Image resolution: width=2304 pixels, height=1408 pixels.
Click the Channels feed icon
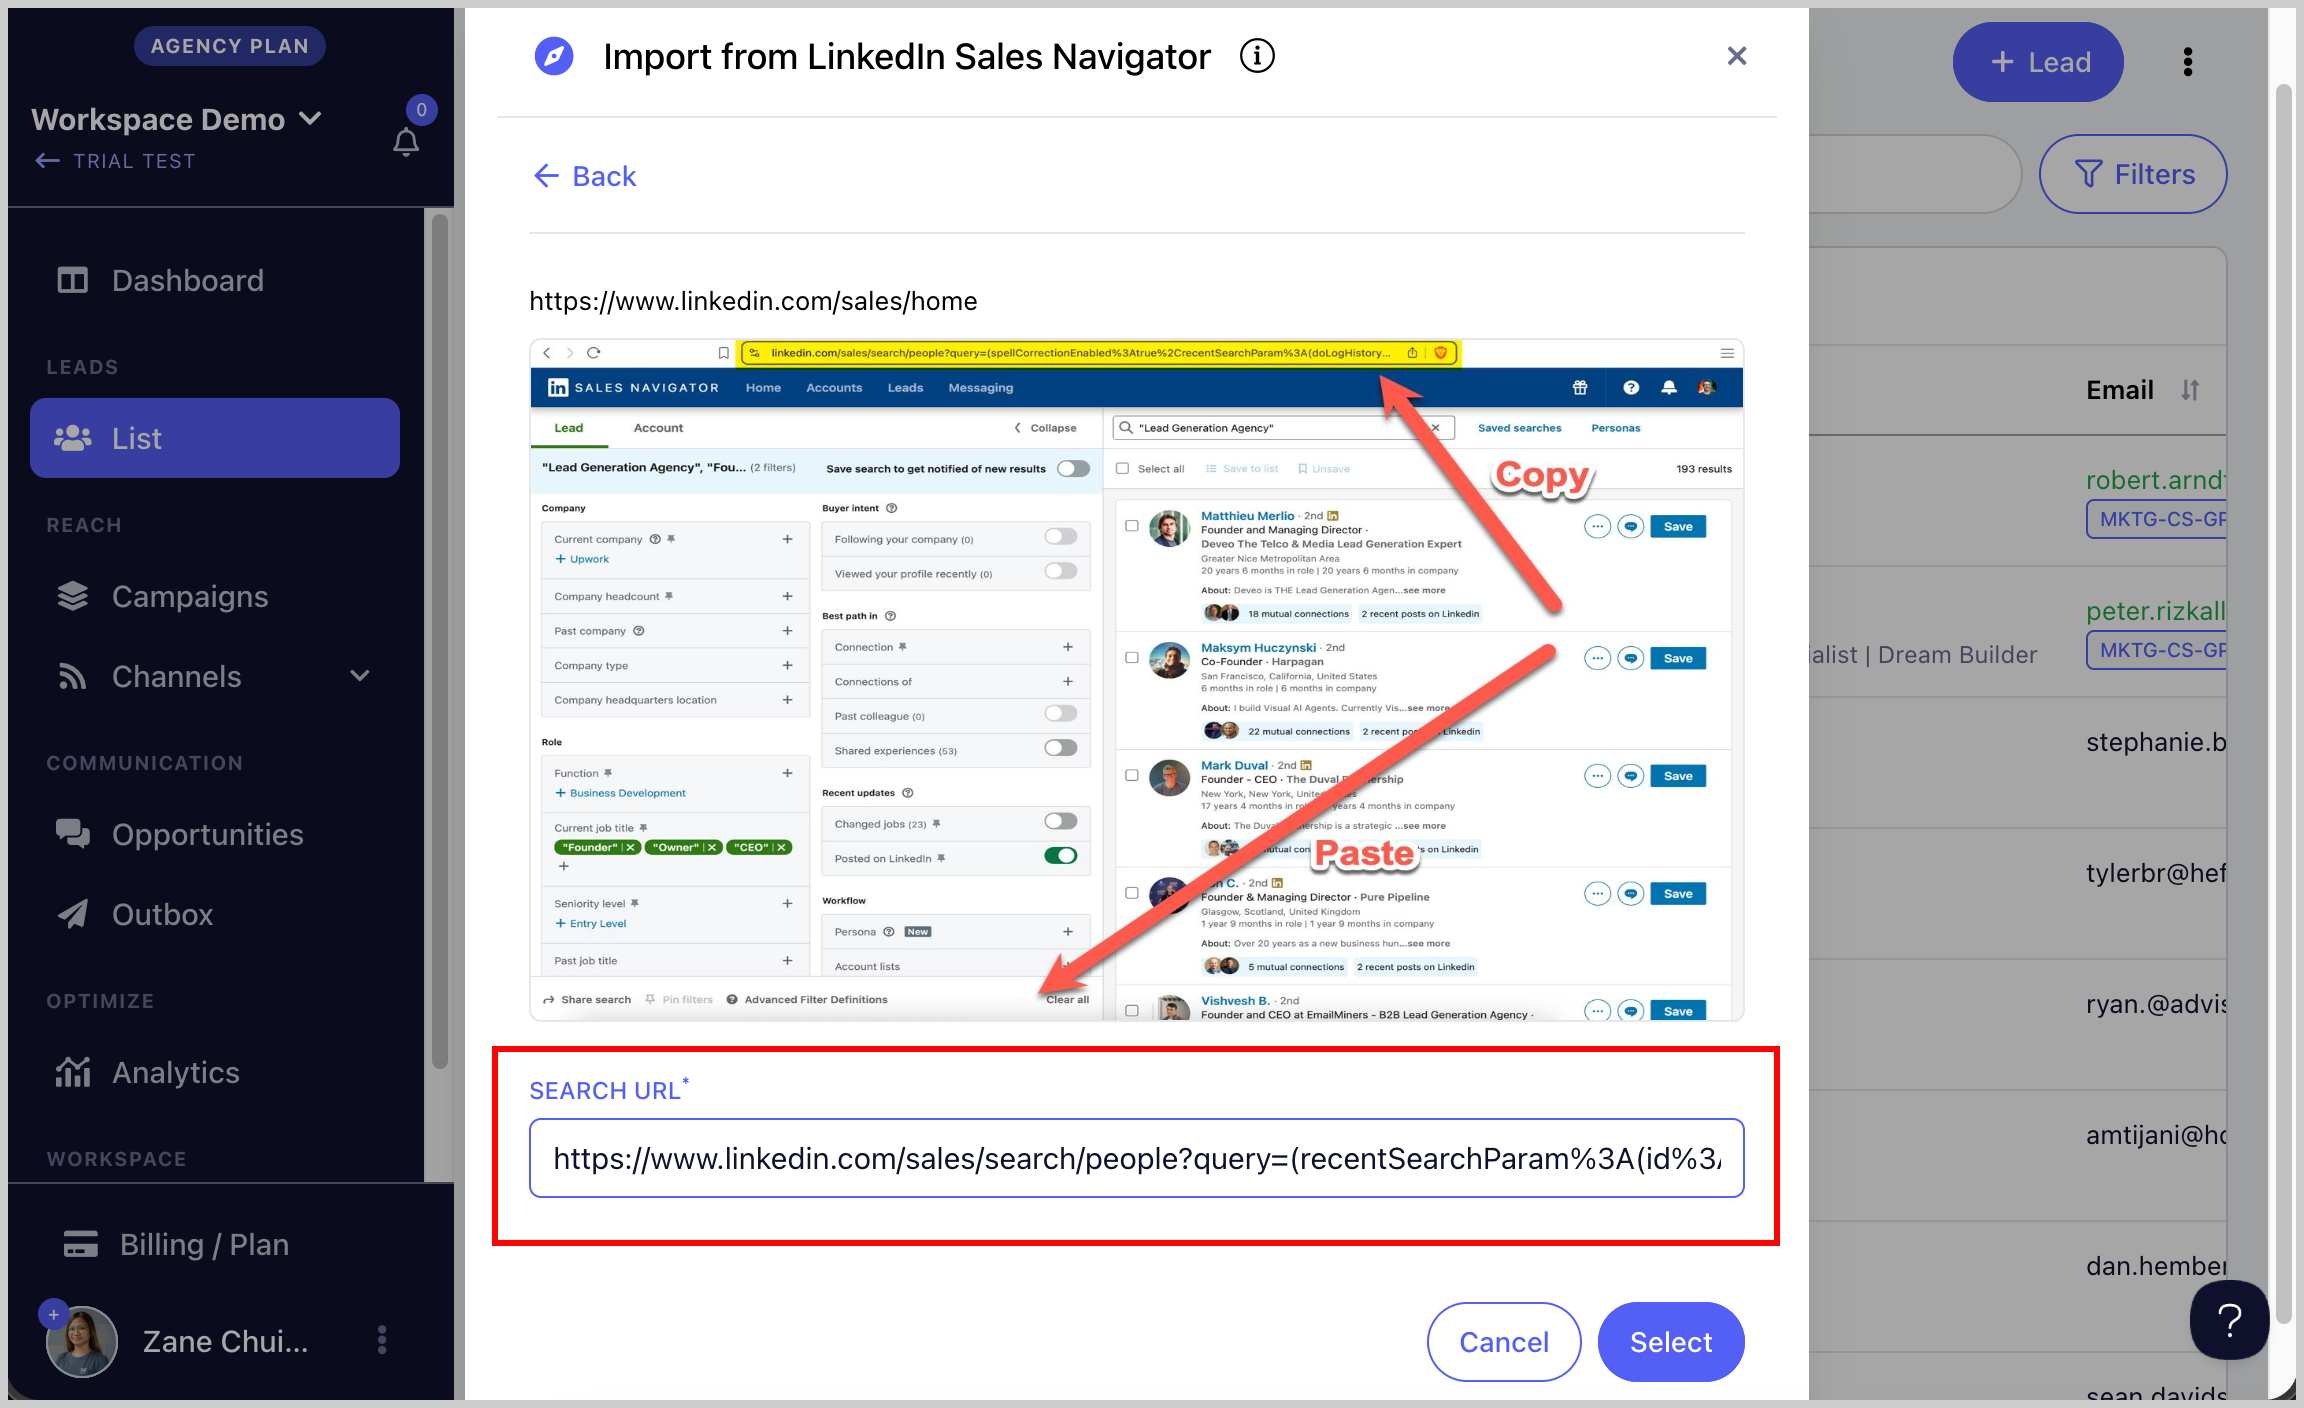click(73, 677)
